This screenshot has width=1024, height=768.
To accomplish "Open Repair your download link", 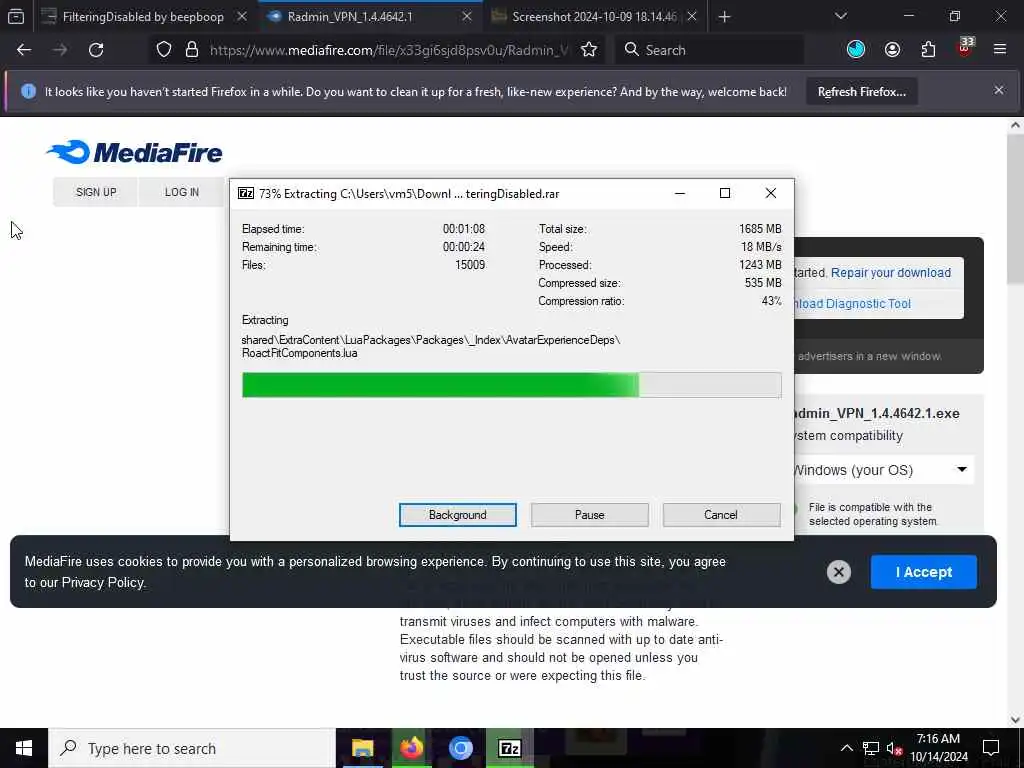I will [x=891, y=273].
